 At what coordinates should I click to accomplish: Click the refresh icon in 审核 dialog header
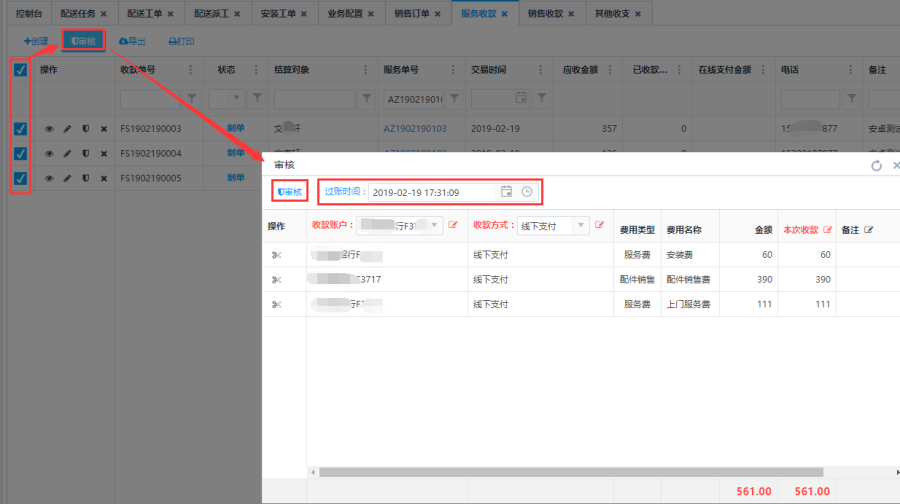(876, 165)
